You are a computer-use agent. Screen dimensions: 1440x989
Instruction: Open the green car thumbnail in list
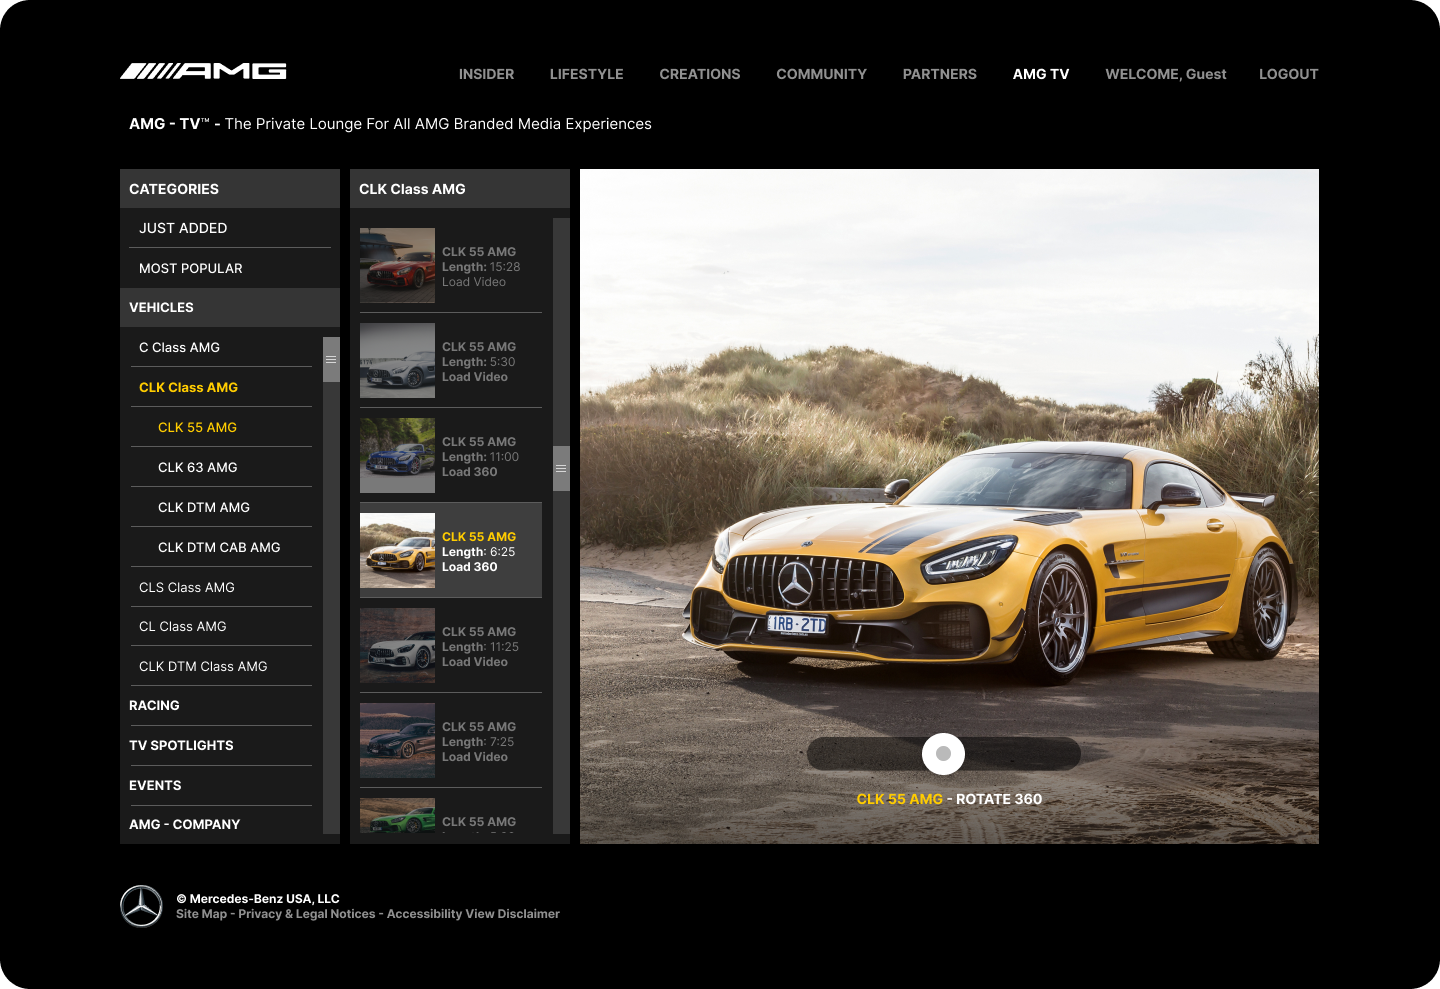pos(397,815)
